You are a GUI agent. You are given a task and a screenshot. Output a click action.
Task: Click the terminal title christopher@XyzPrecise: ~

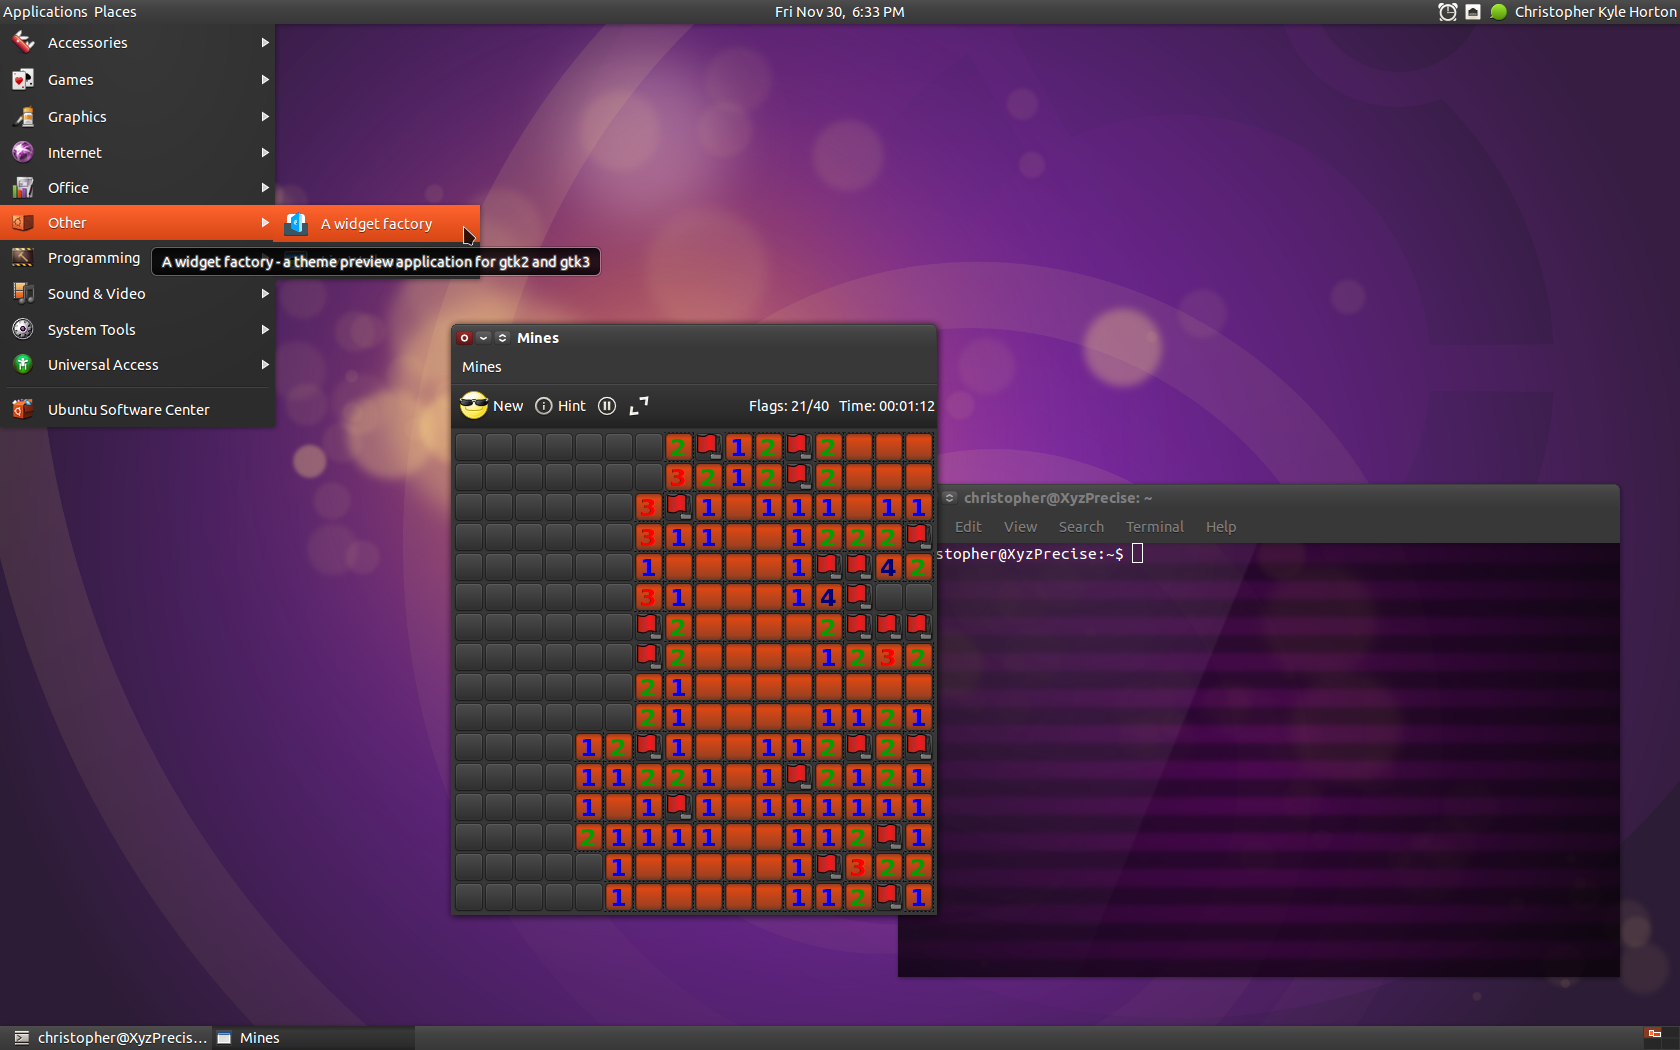coord(1058,498)
